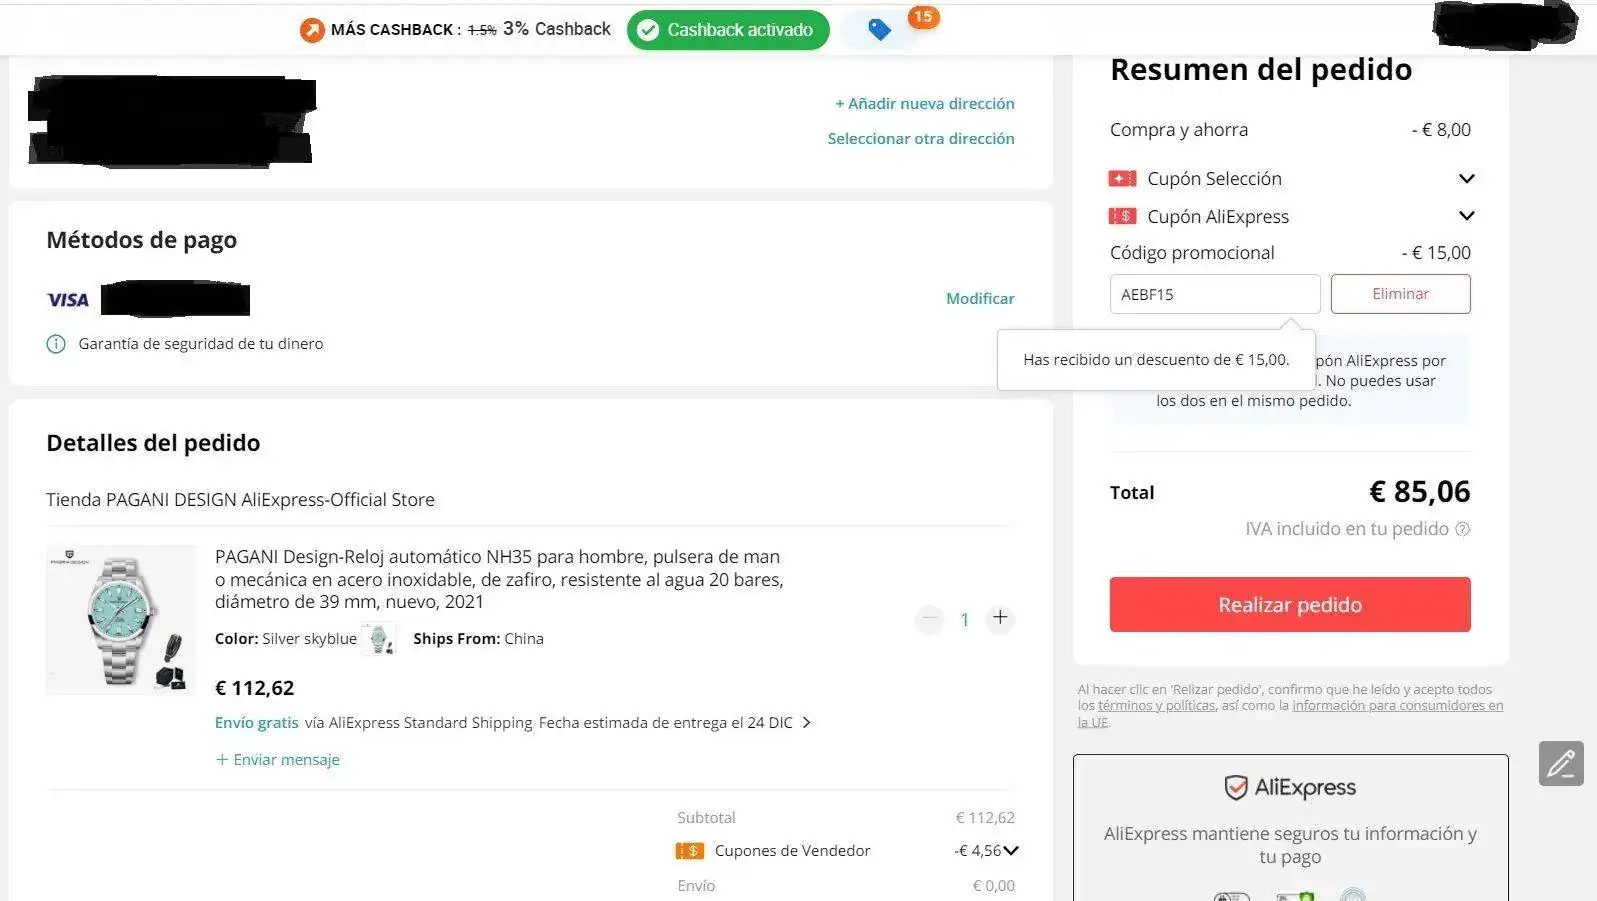1597x901 pixels.
Task: Click Seleccionar otra dirección link
Action: click(921, 139)
